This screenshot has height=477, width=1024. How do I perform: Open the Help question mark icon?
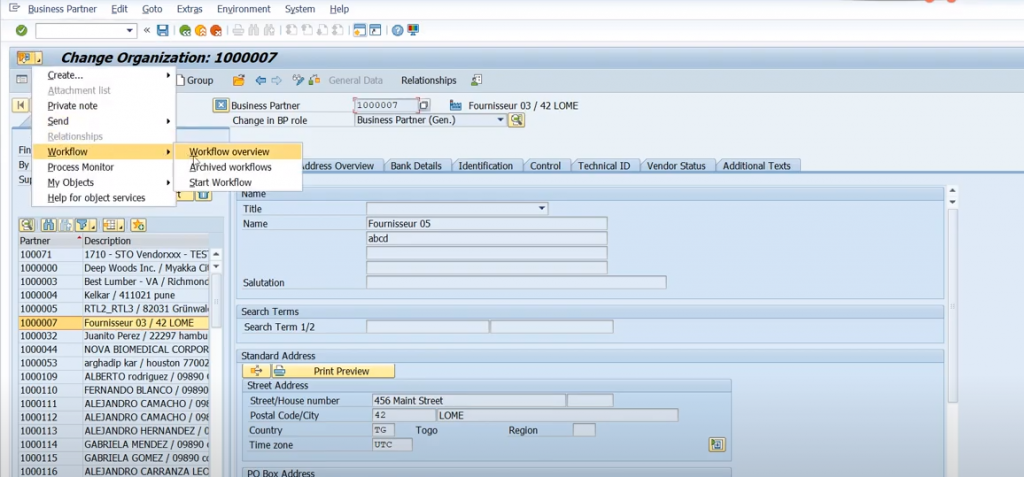click(397, 30)
